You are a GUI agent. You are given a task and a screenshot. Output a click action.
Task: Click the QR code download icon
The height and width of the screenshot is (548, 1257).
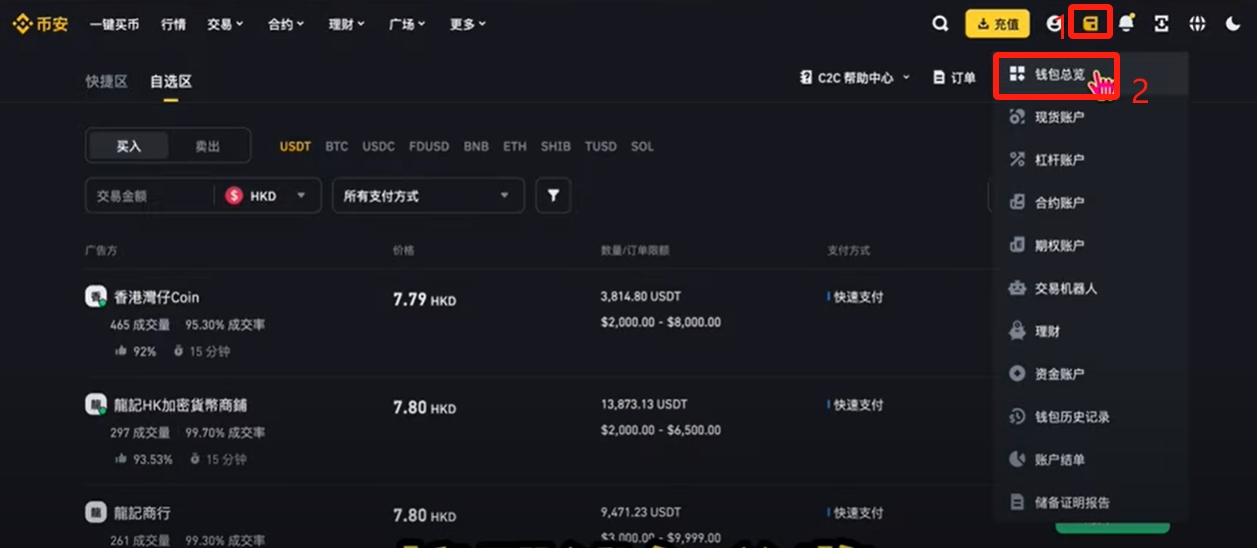pyautogui.click(x=1161, y=24)
